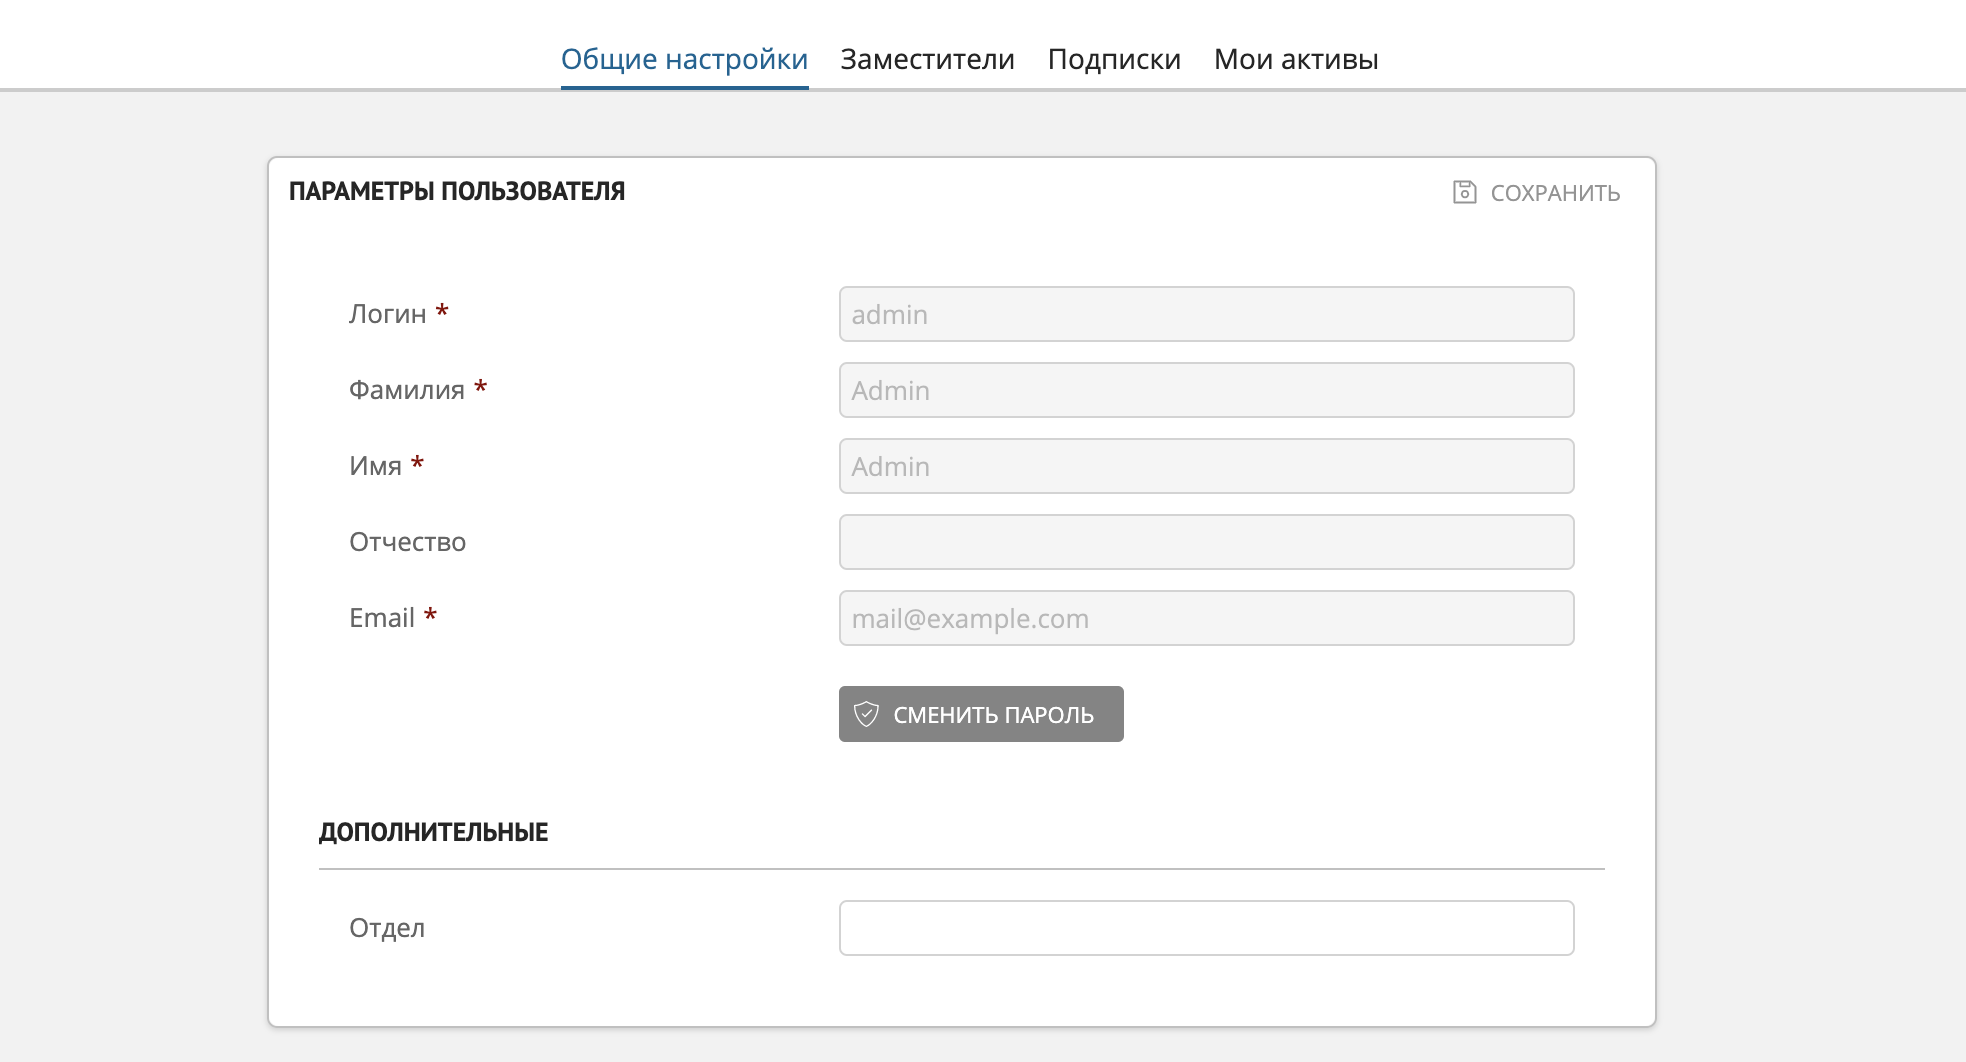Open the Общие настройки tab
Viewport: 1966px width, 1062px height.
[x=684, y=59]
